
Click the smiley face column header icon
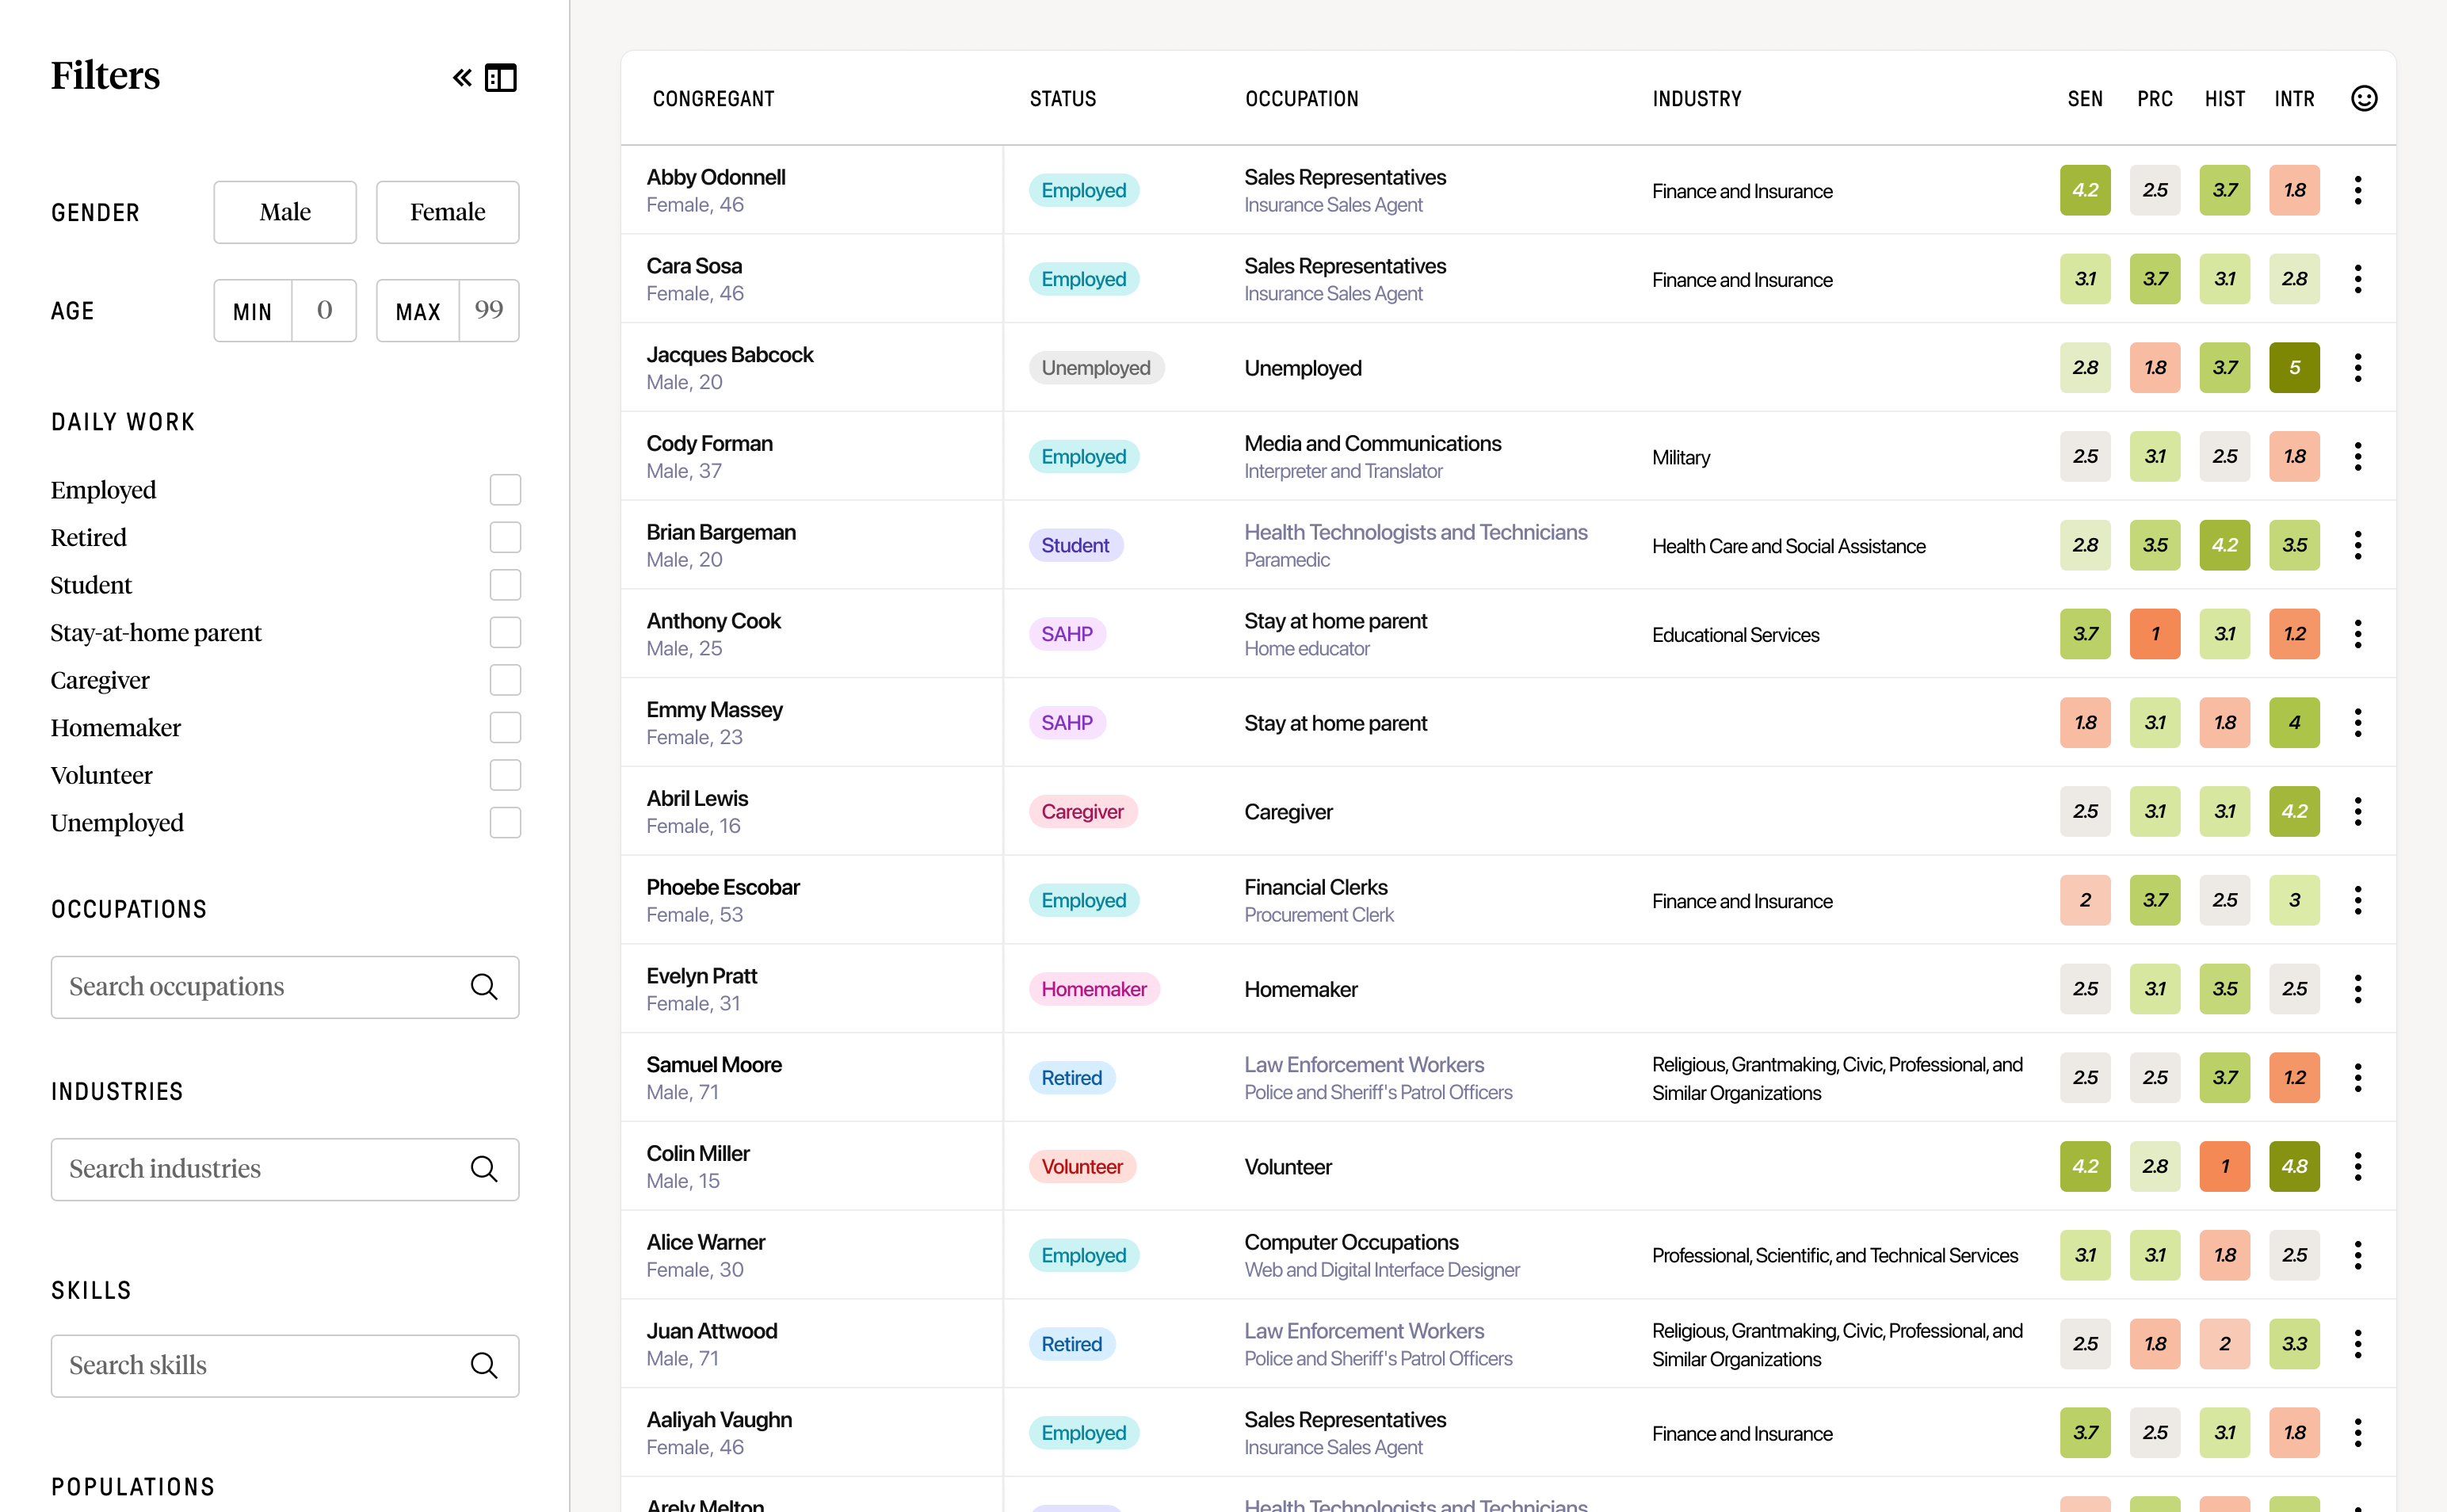(2364, 98)
